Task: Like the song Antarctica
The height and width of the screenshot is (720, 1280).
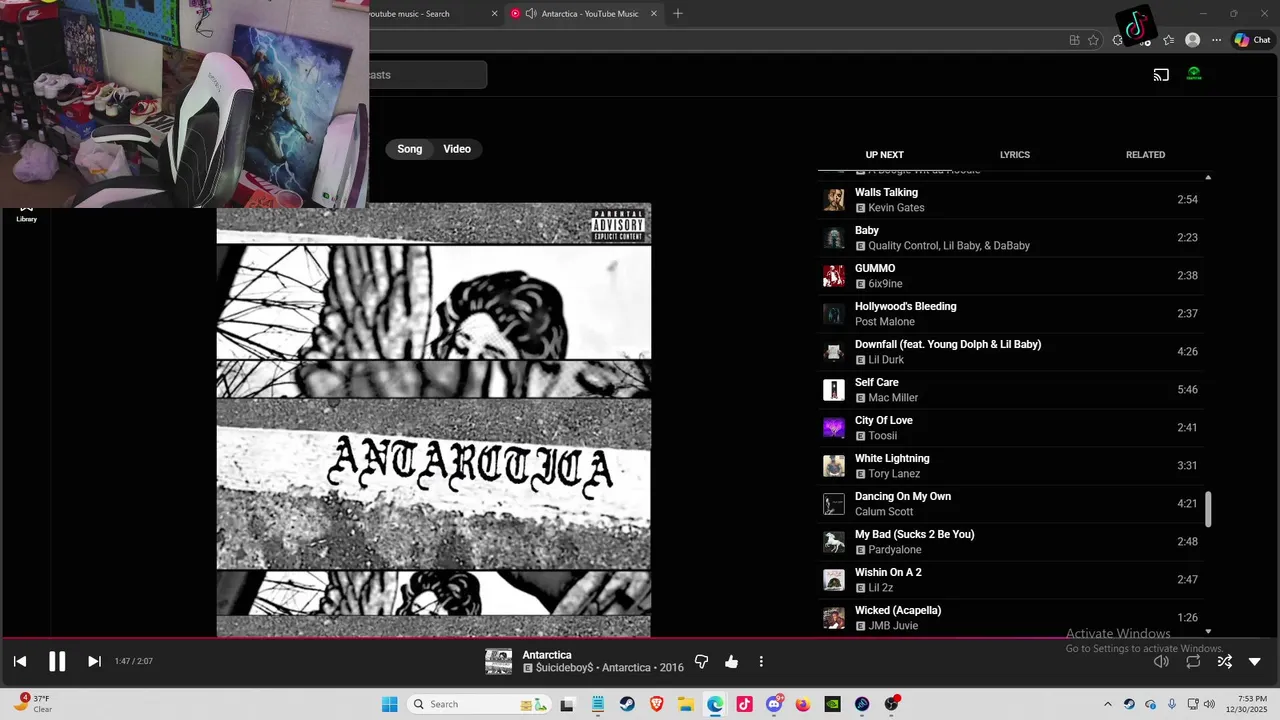Action: coord(731,662)
